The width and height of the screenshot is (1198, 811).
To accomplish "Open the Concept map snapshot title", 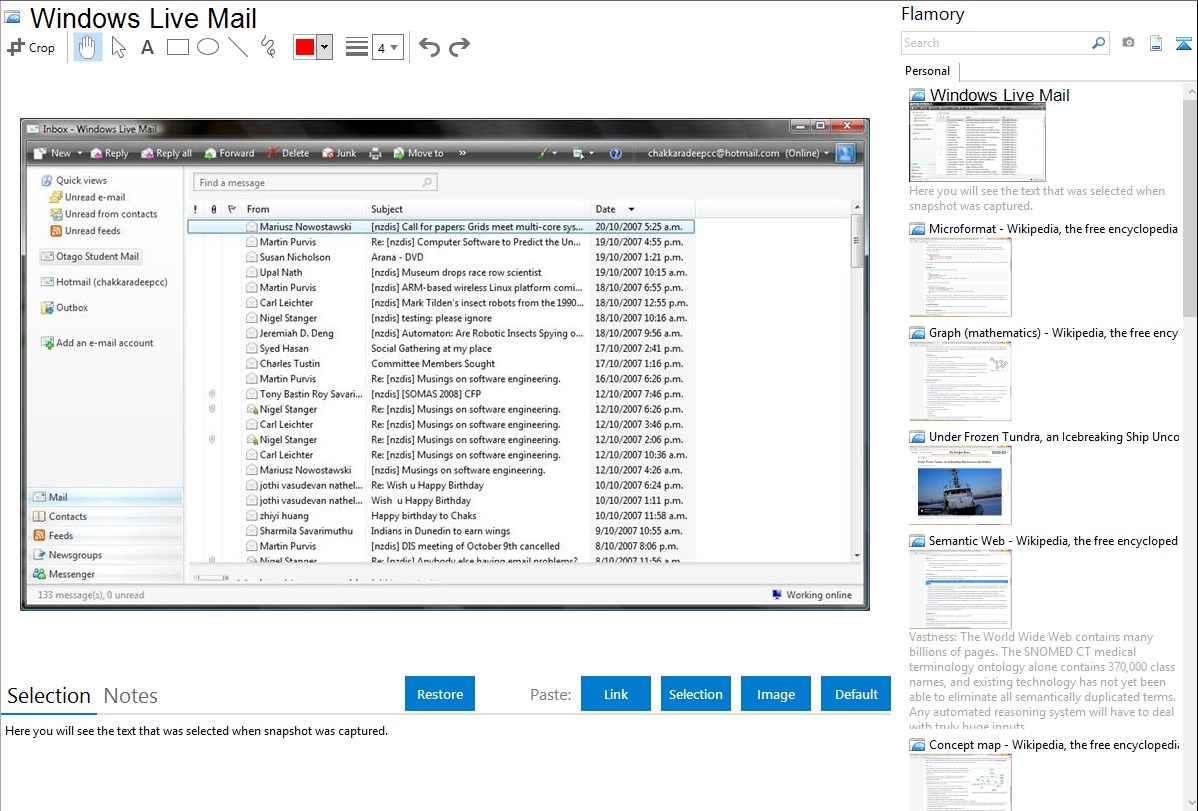I will (x=1053, y=744).
